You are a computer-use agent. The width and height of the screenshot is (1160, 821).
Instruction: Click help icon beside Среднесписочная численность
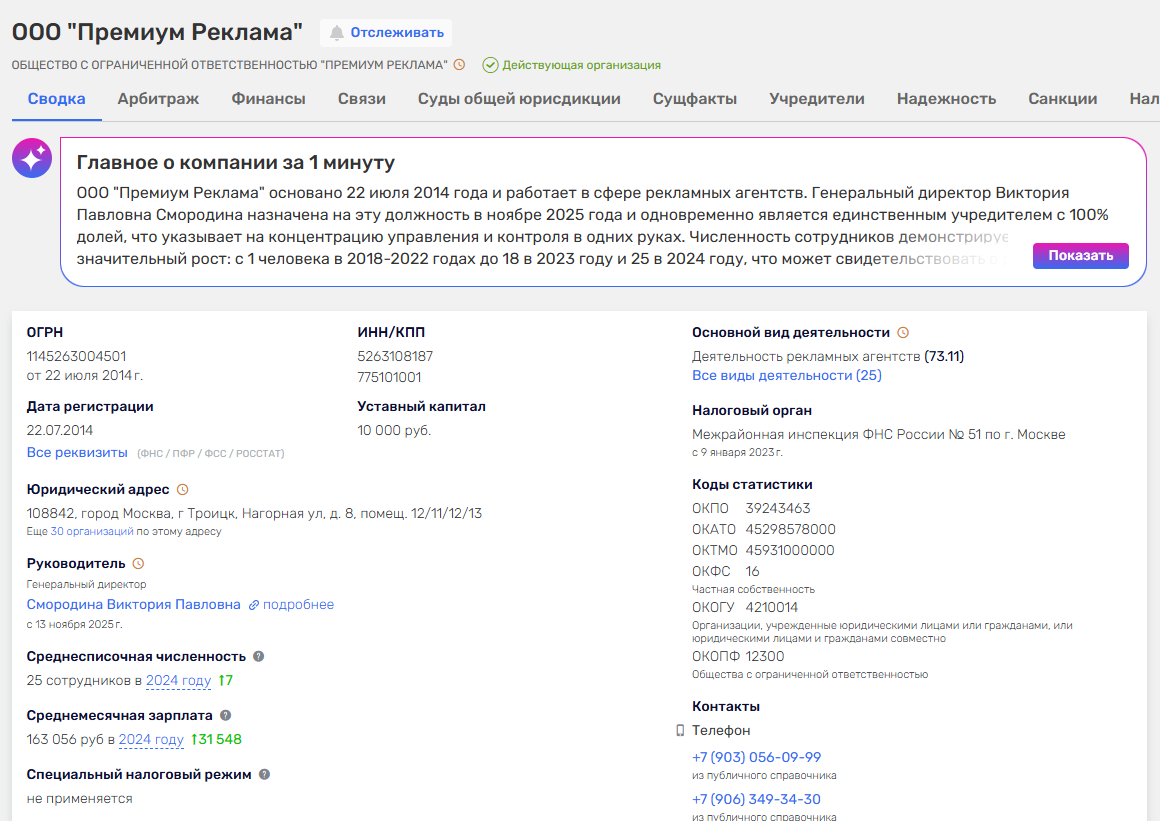click(x=258, y=656)
